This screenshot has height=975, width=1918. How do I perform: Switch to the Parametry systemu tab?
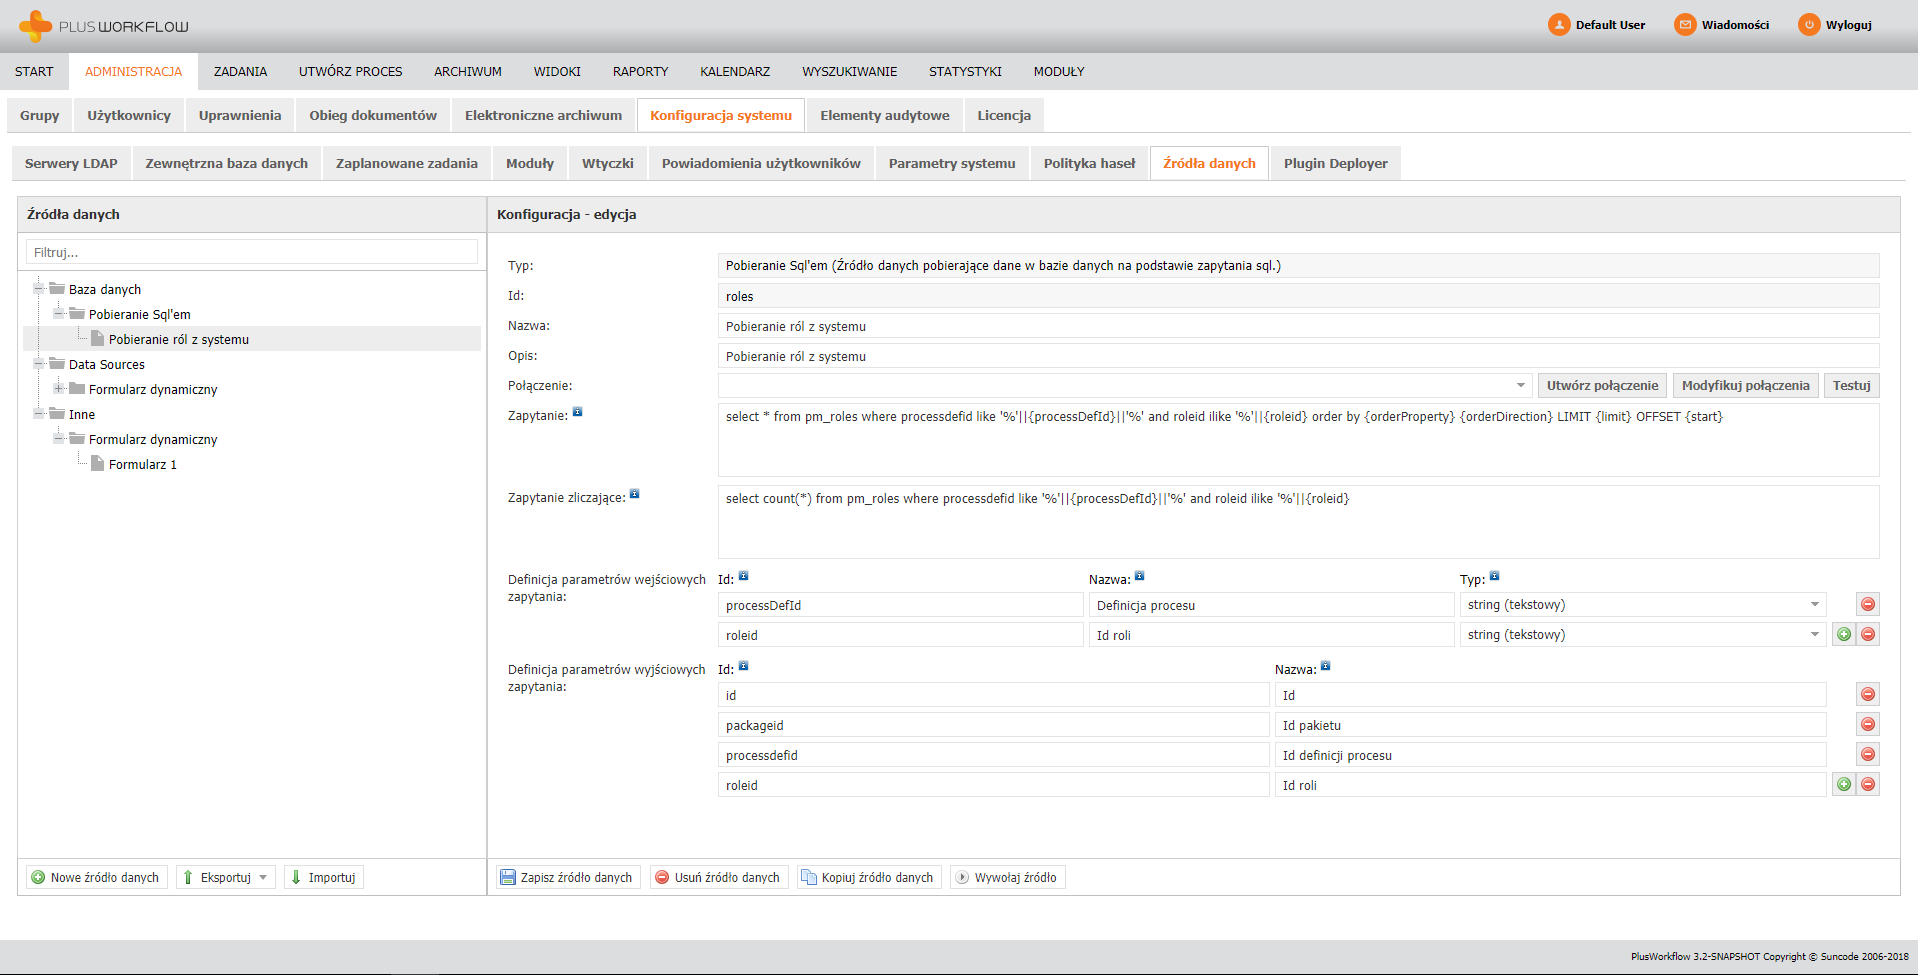tap(952, 164)
